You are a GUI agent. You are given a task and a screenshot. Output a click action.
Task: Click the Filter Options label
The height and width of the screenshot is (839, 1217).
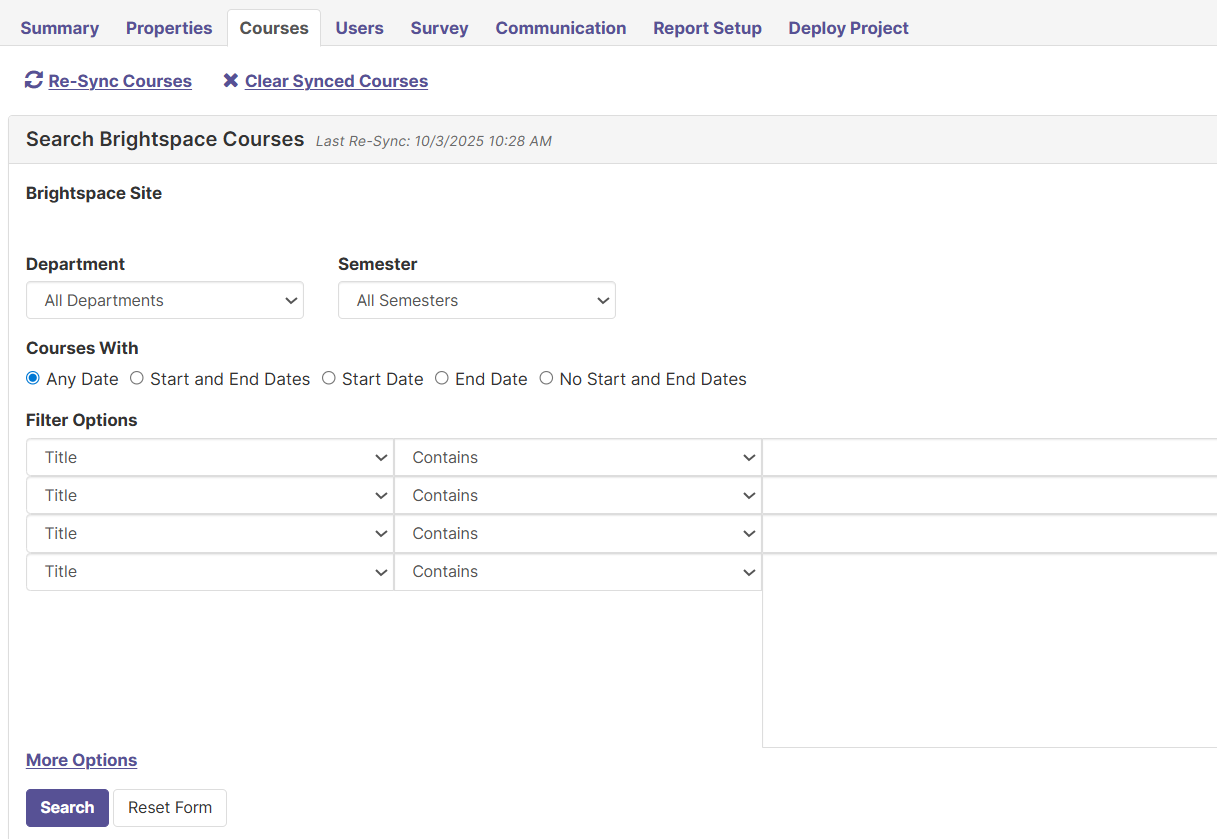[82, 420]
